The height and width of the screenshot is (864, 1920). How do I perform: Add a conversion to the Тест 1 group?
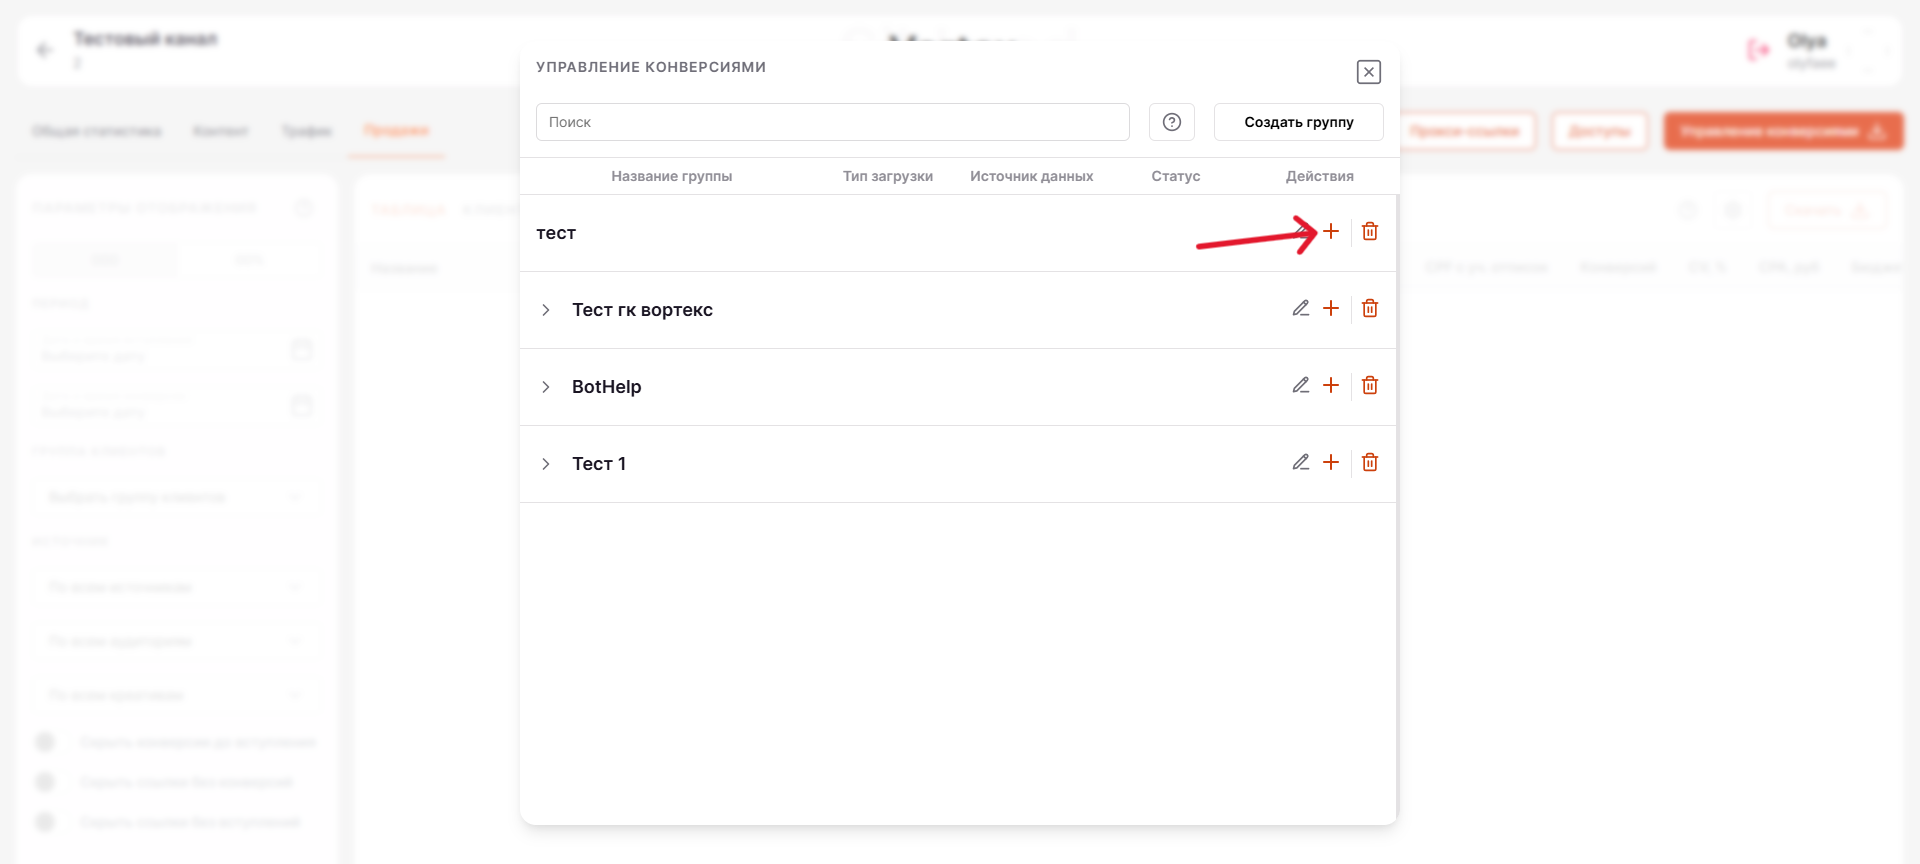(x=1331, y=462)
